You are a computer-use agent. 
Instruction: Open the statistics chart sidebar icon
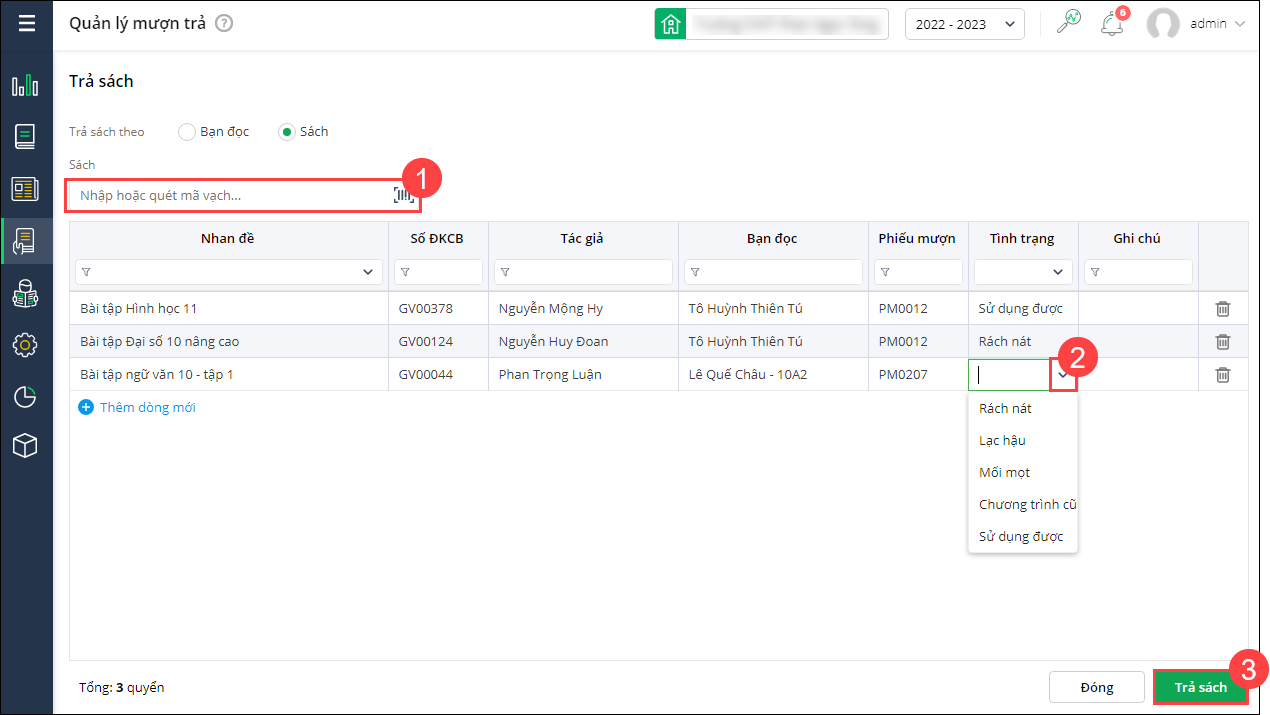pos(25,85)
